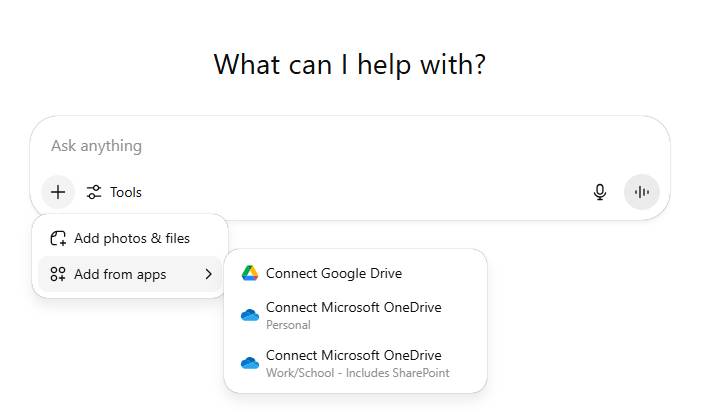Click the "What can I help with?" heading
Viewport: 703px width, 419px height.
click(350, 65)
